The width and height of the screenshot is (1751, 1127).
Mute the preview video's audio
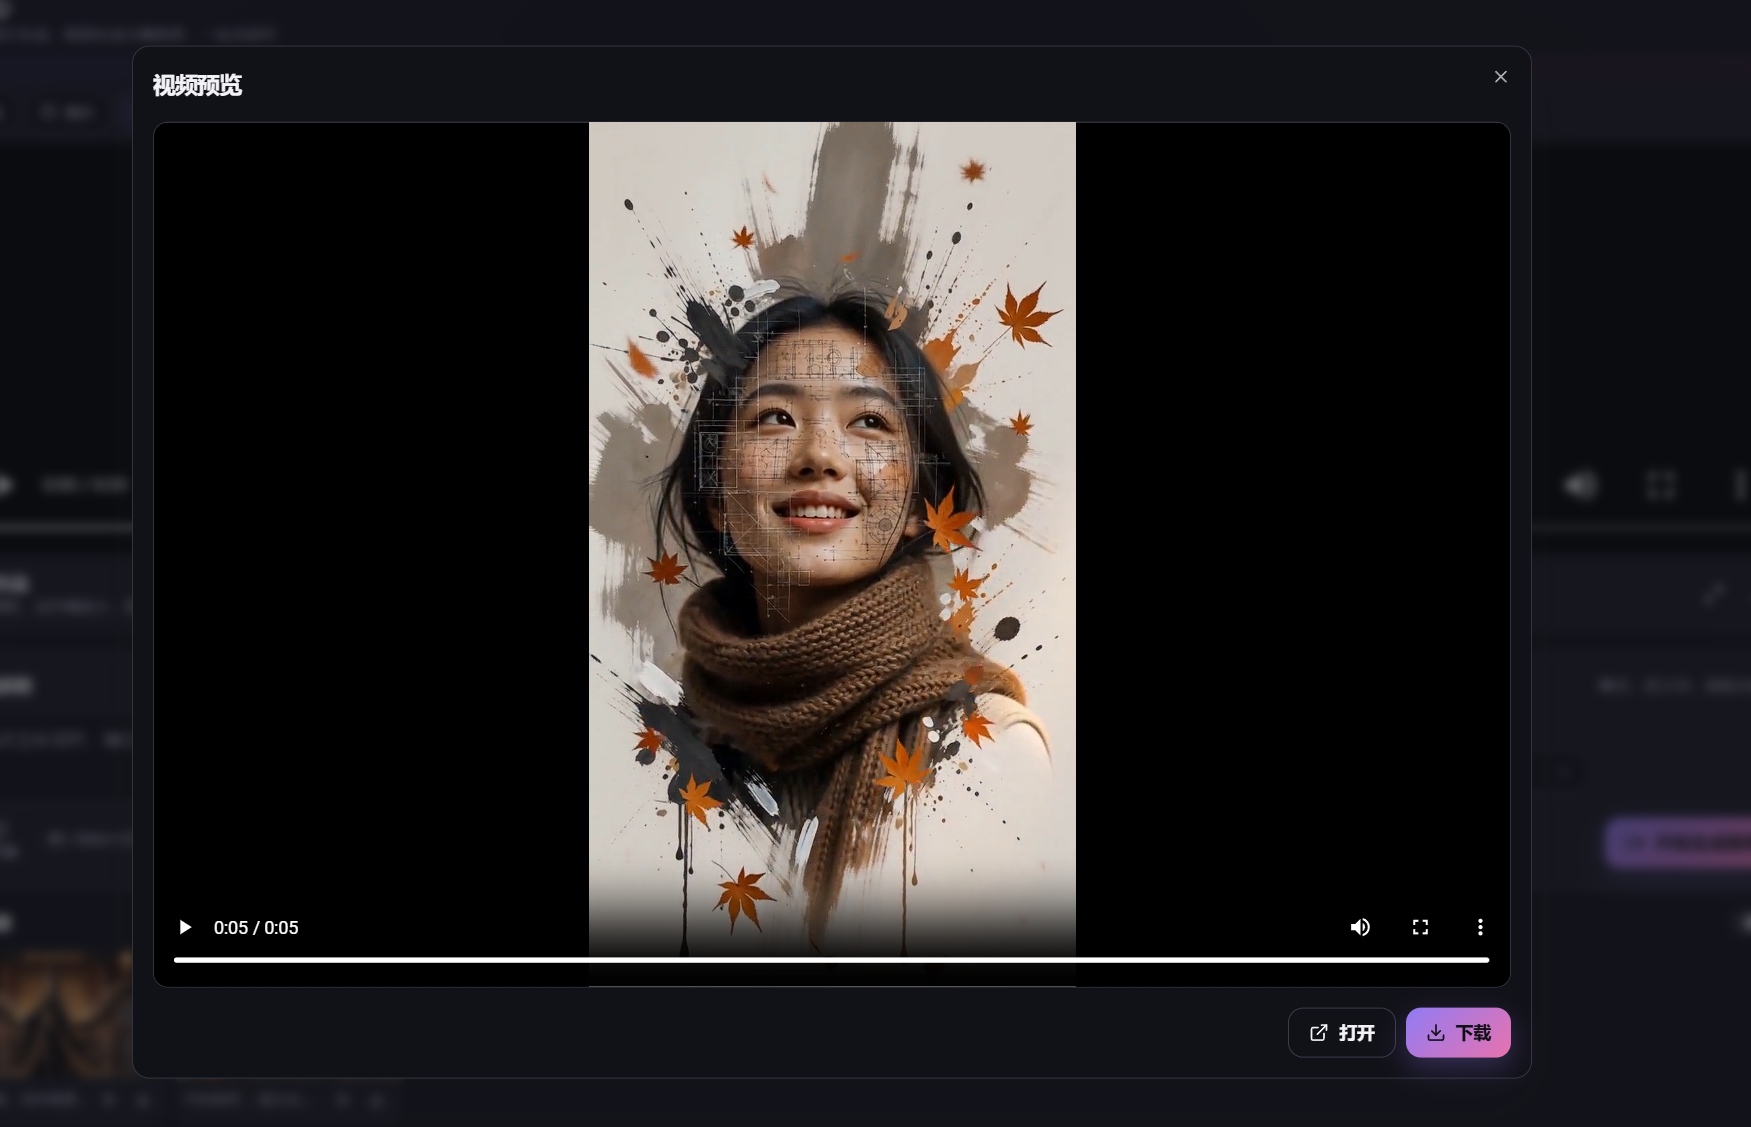[x=1360, y=927]
